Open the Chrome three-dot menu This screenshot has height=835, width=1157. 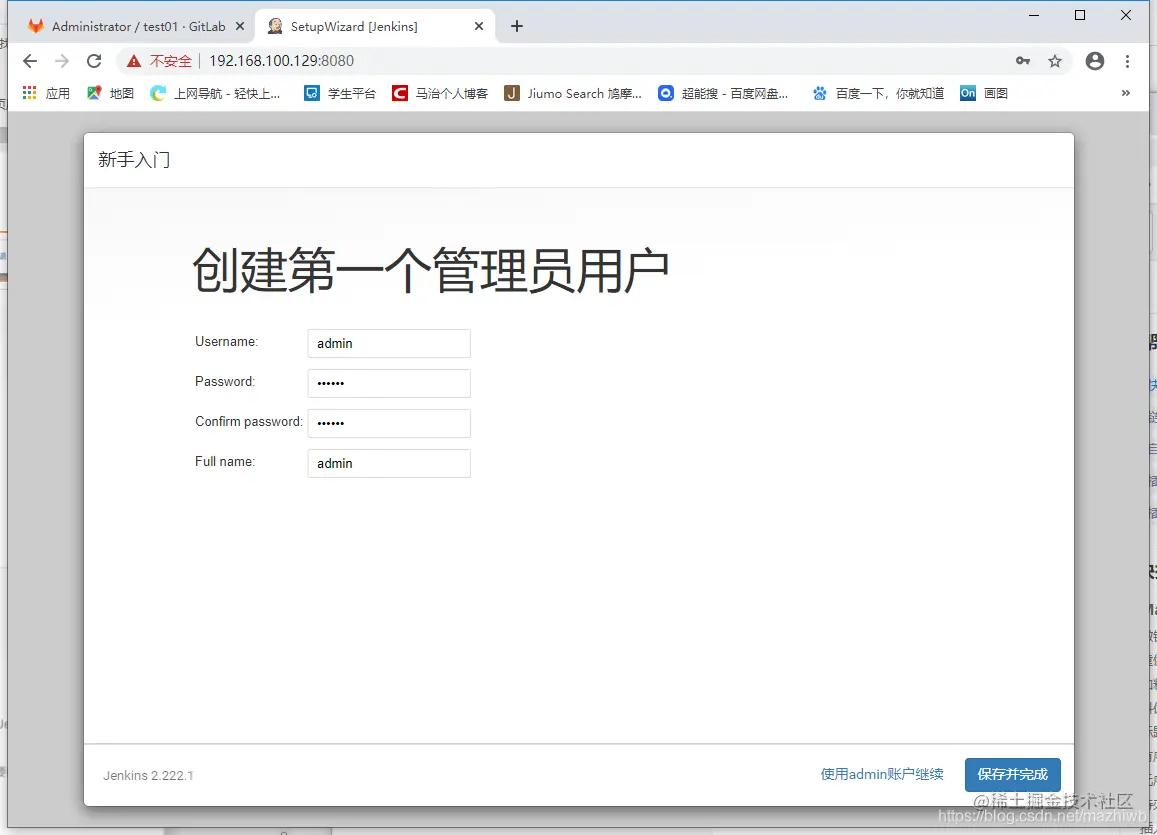pos(1128,61)
